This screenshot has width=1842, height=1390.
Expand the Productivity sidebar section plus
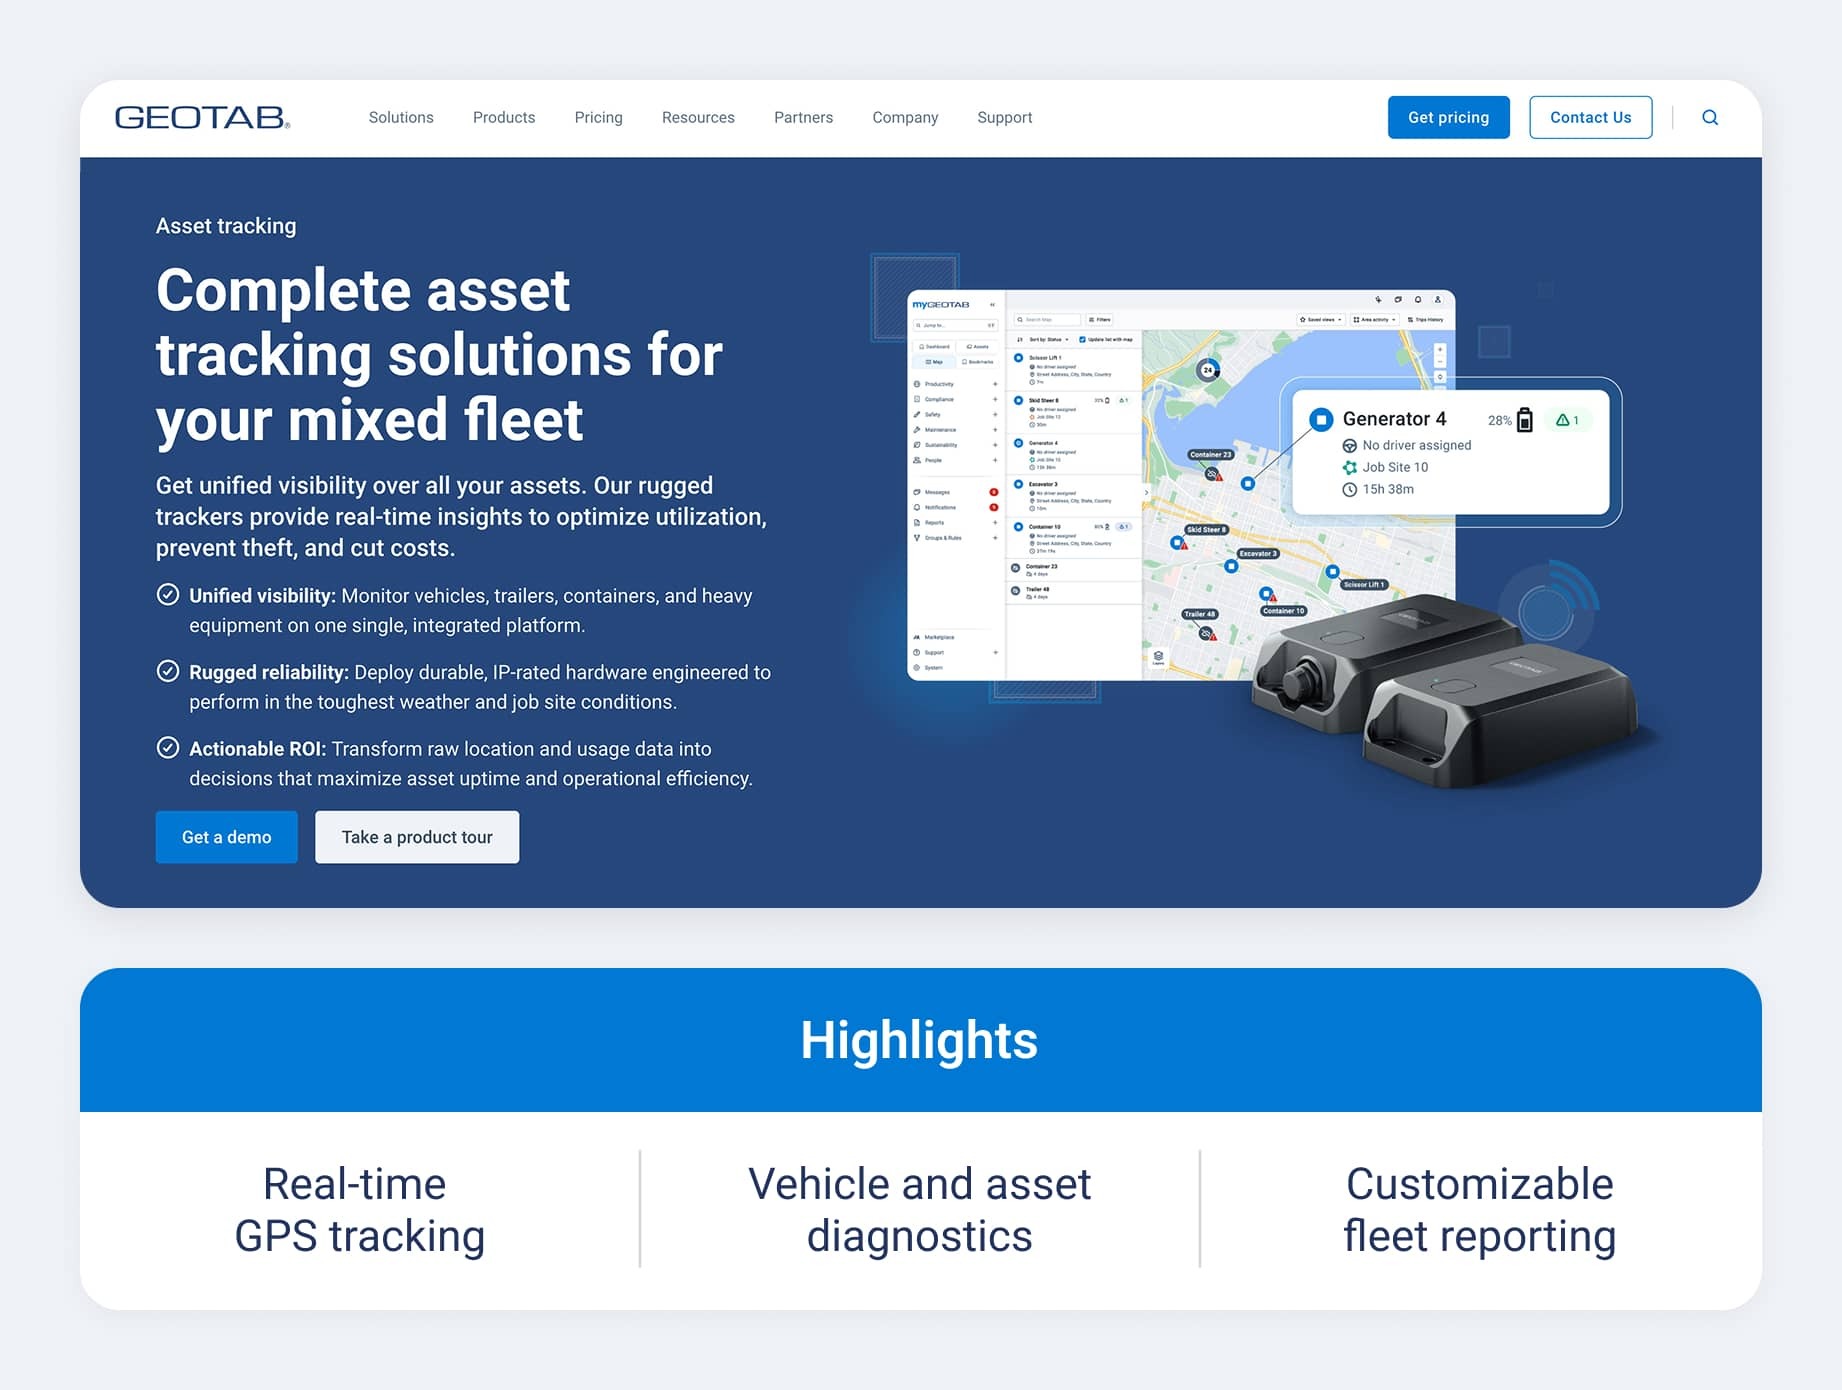(x=995, y=384)
